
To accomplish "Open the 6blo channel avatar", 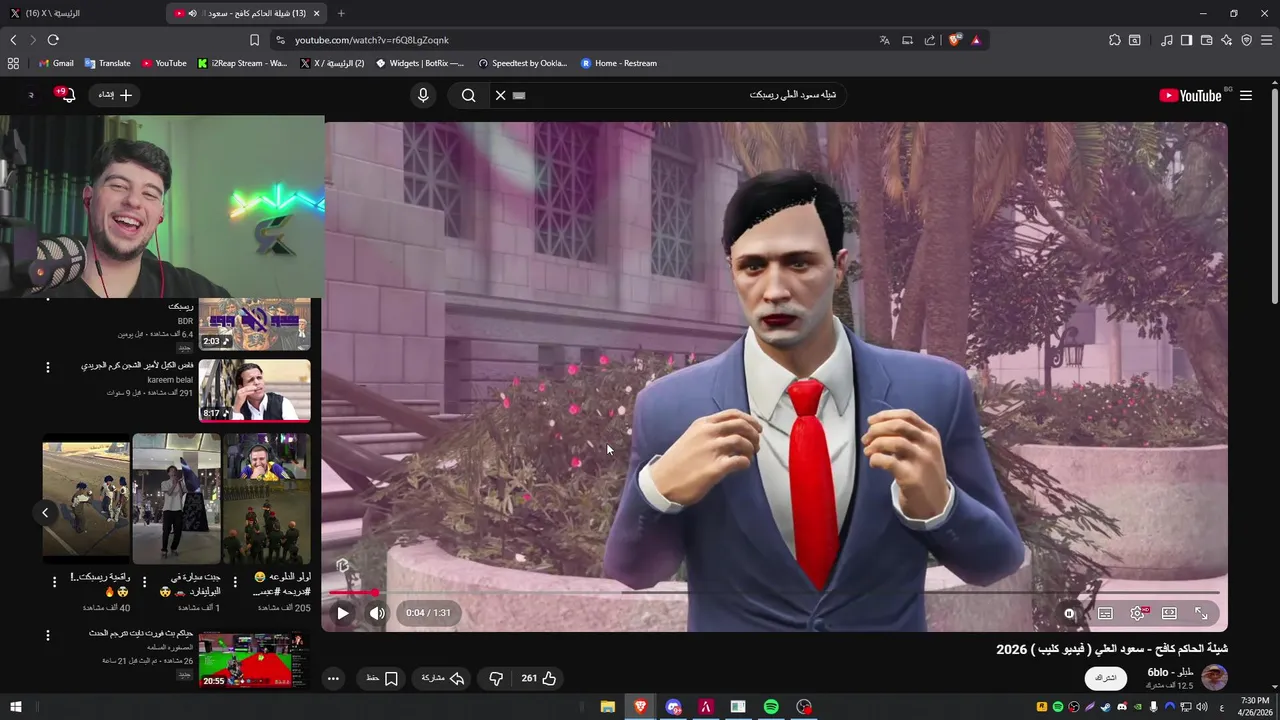I will [1214, 677].
